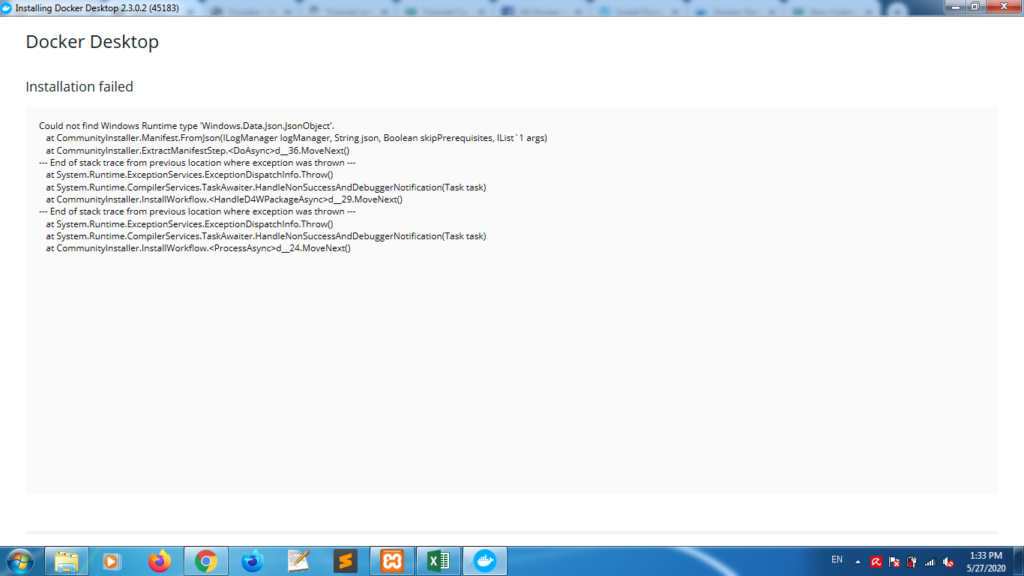Switch to Excel in the taskbar
This screenshot has width=1024, height=576.
(x=438, y=561)
